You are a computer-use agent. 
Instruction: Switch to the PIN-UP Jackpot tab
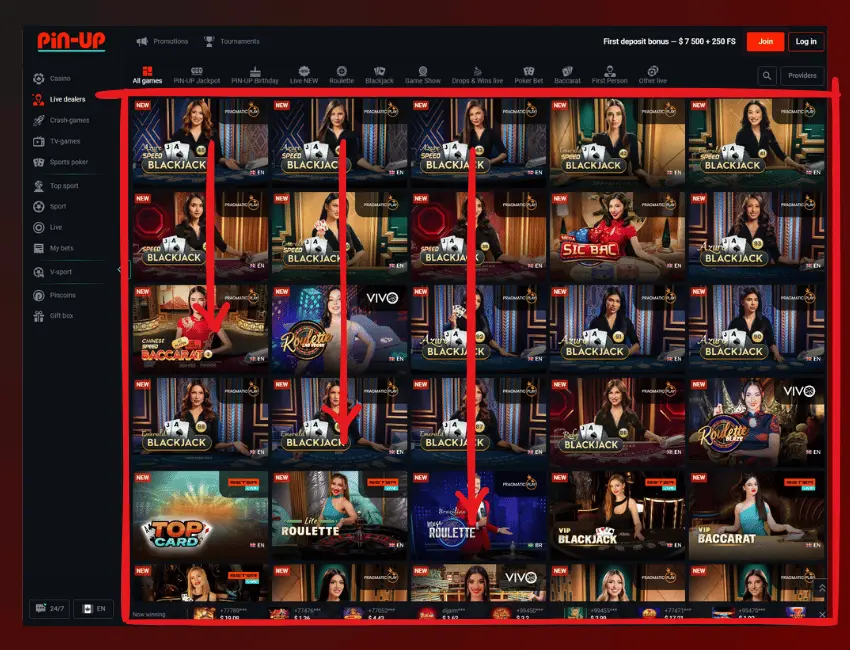197,75
